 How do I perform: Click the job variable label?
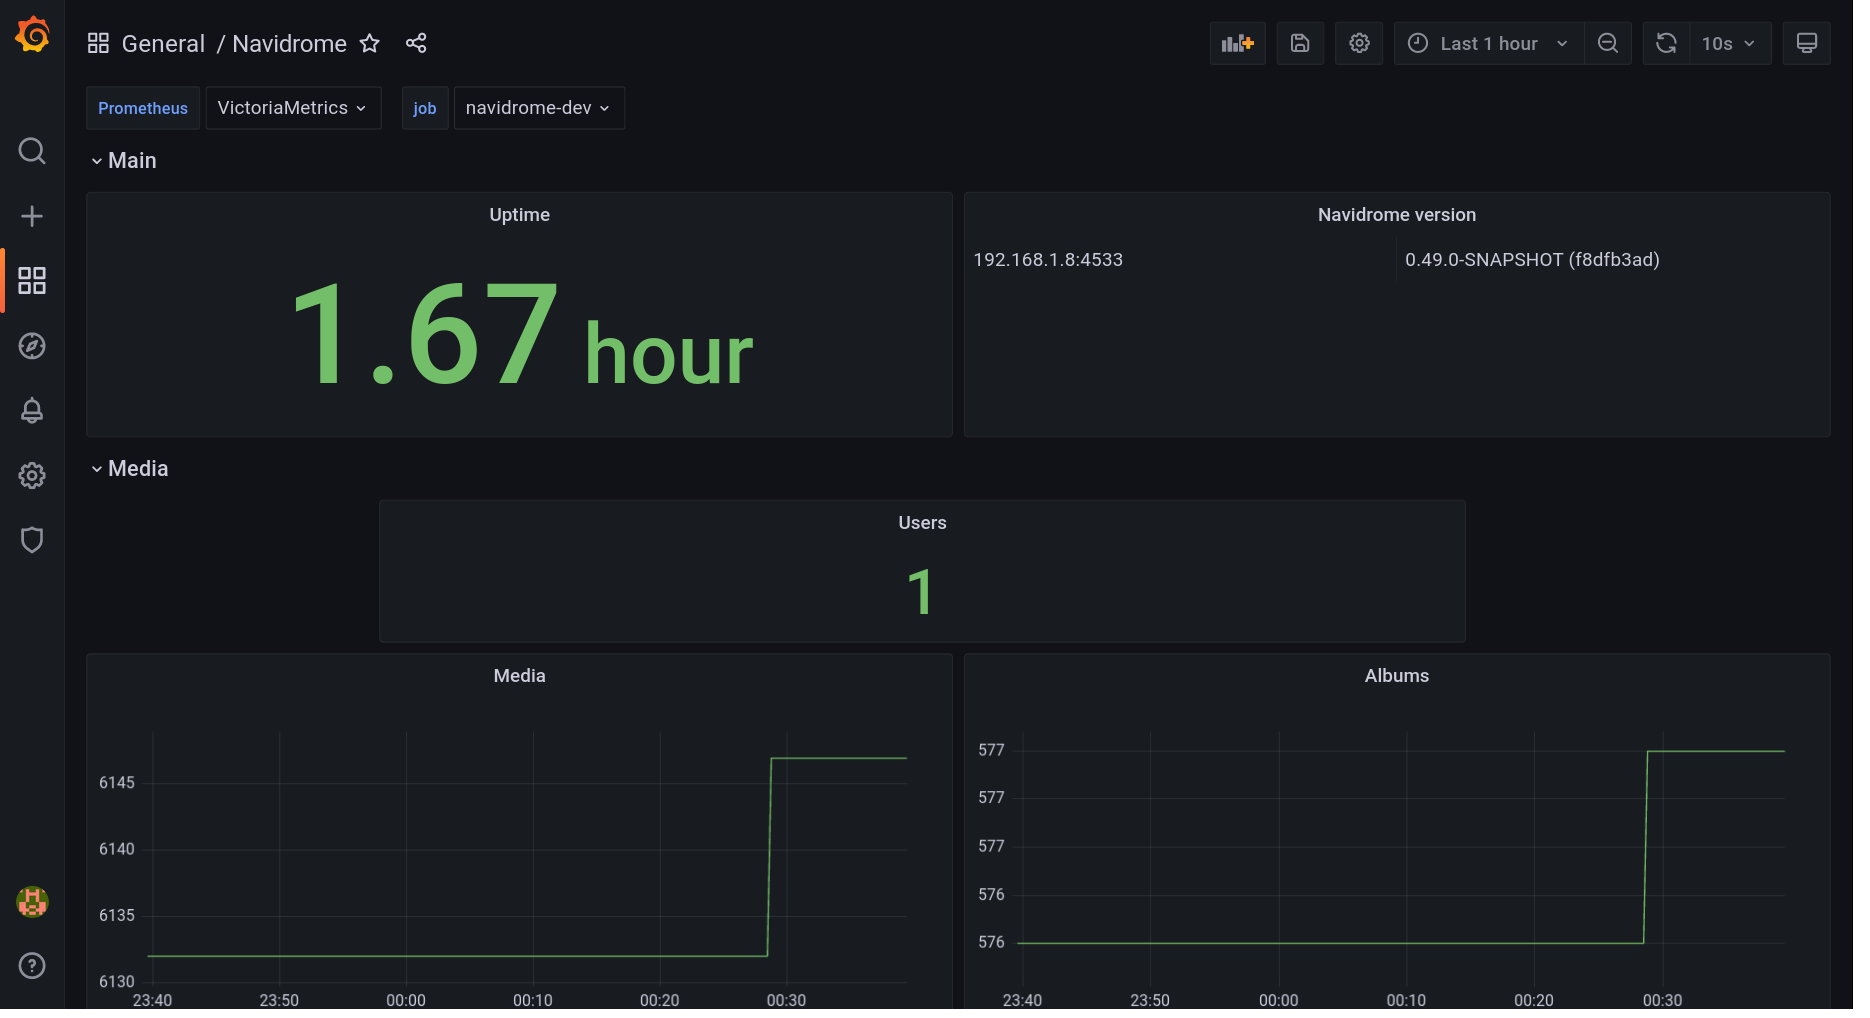point(425,108)
